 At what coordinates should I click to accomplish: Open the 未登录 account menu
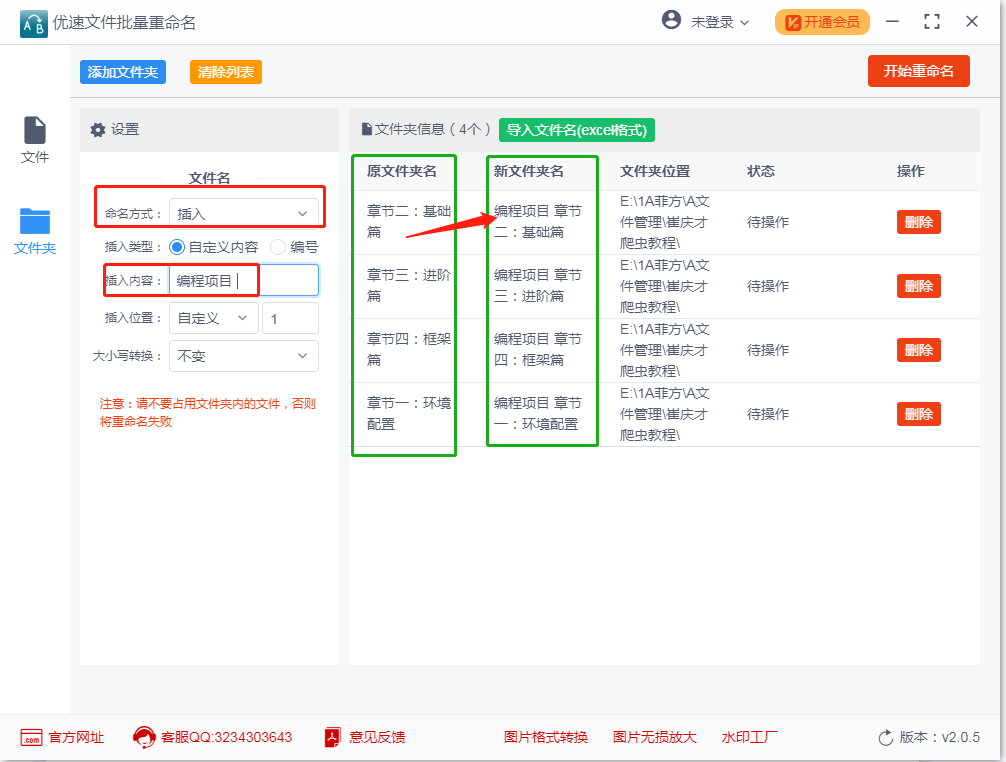(x=720, y=22)
